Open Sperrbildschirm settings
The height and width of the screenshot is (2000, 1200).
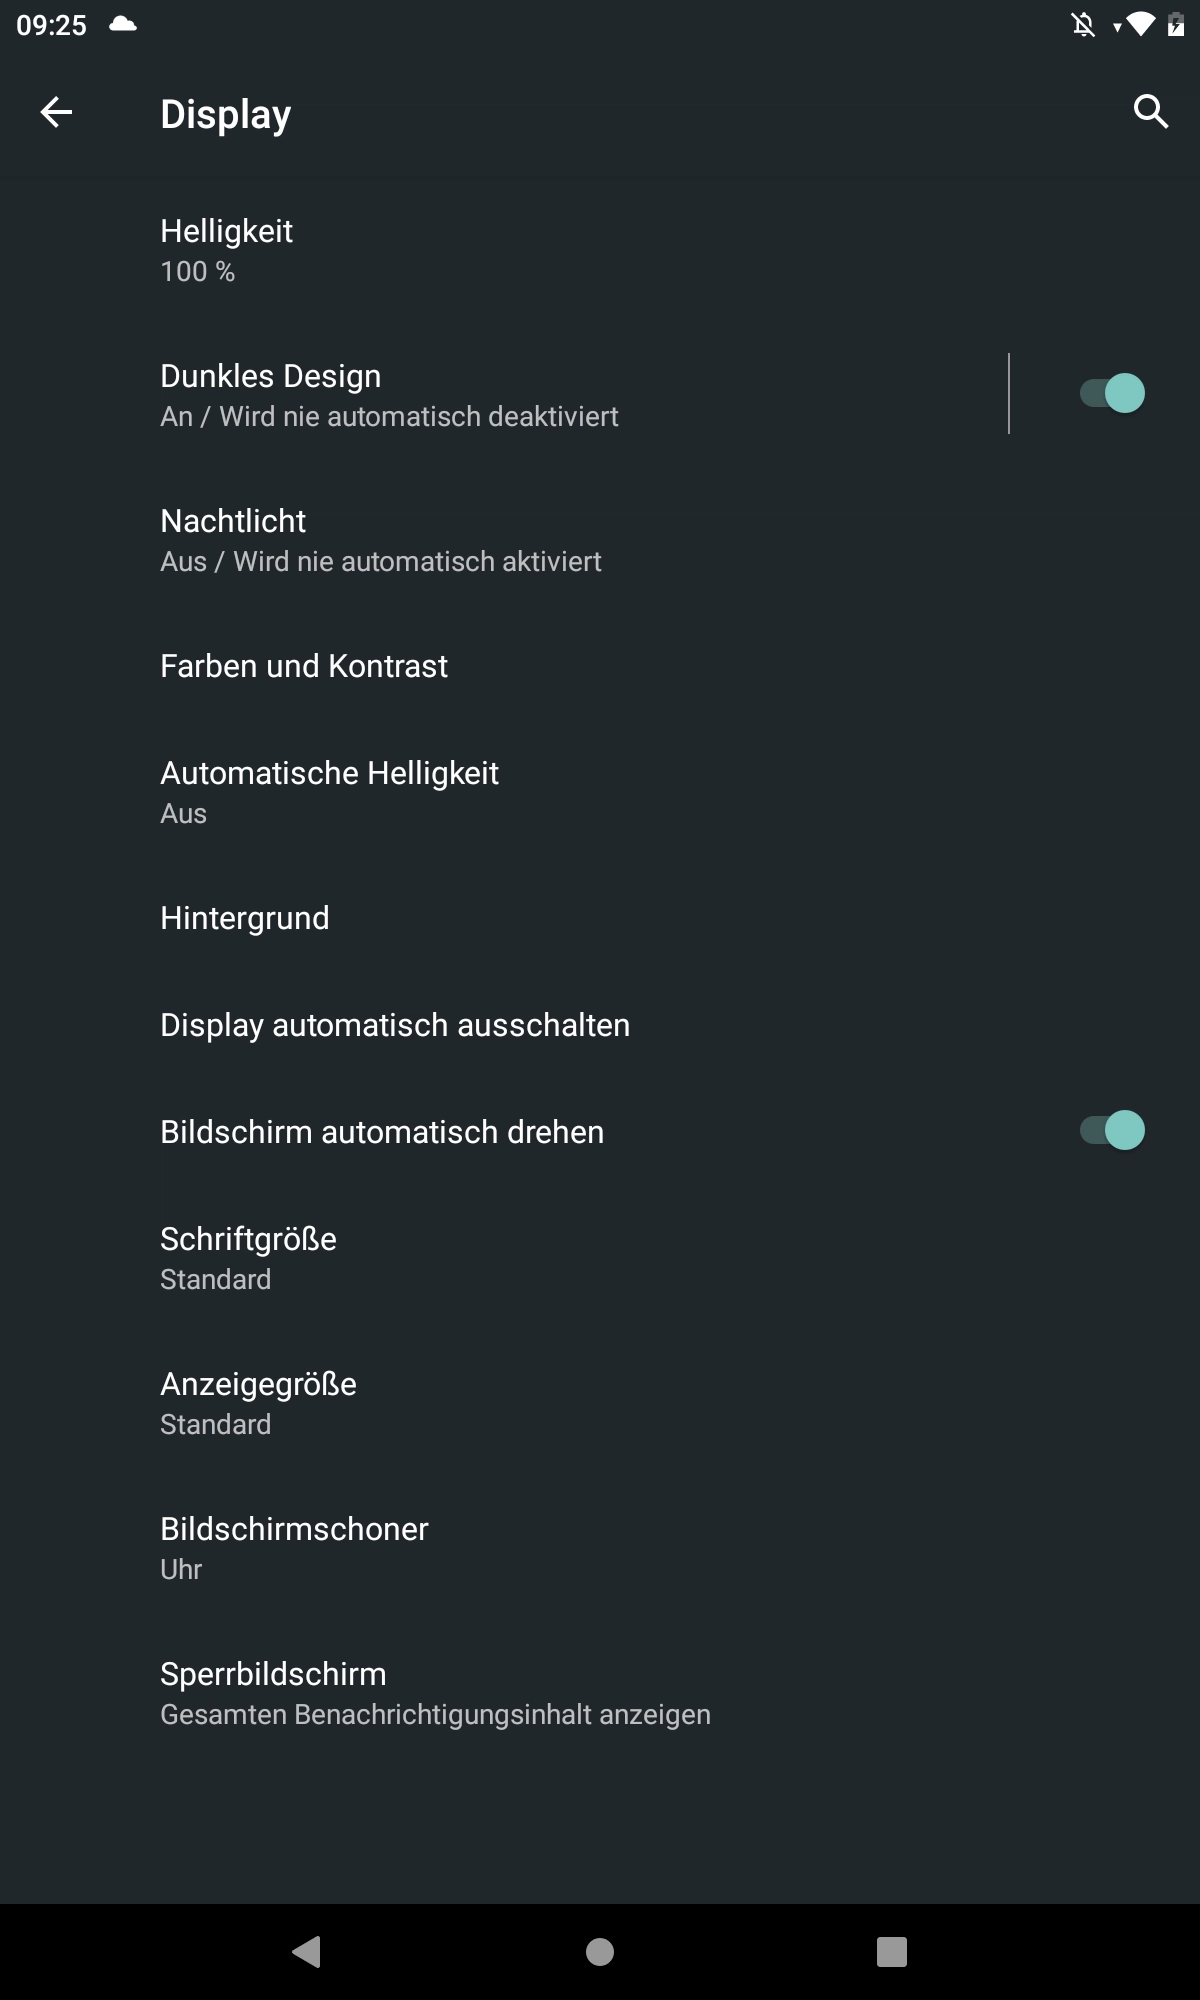(x=600, y=1693)
